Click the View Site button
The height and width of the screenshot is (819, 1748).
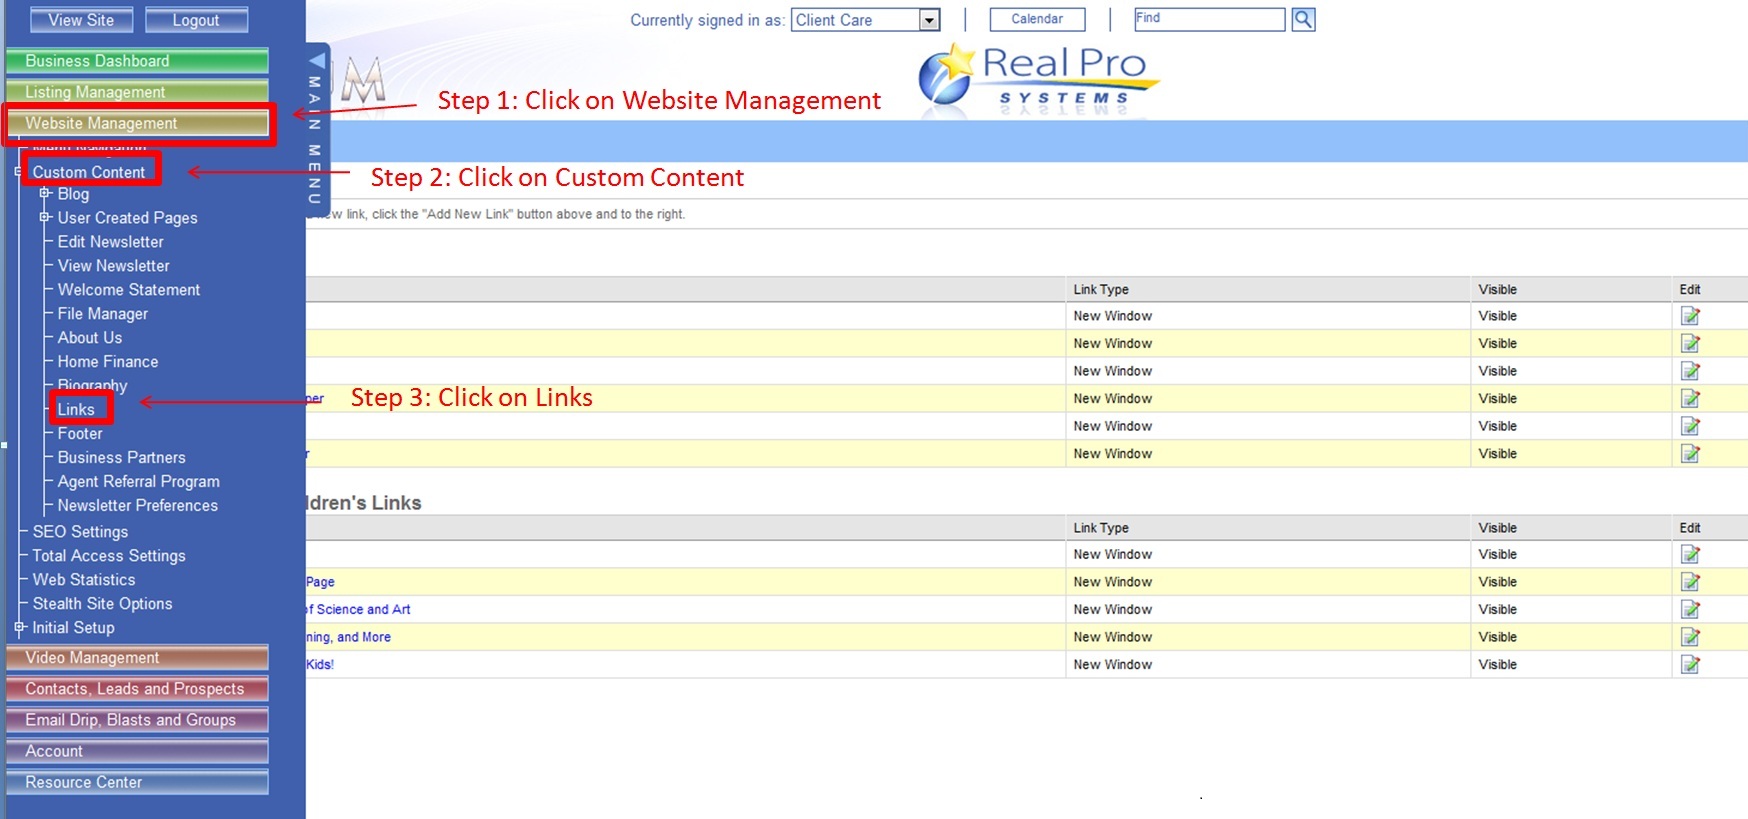point(81,20)
